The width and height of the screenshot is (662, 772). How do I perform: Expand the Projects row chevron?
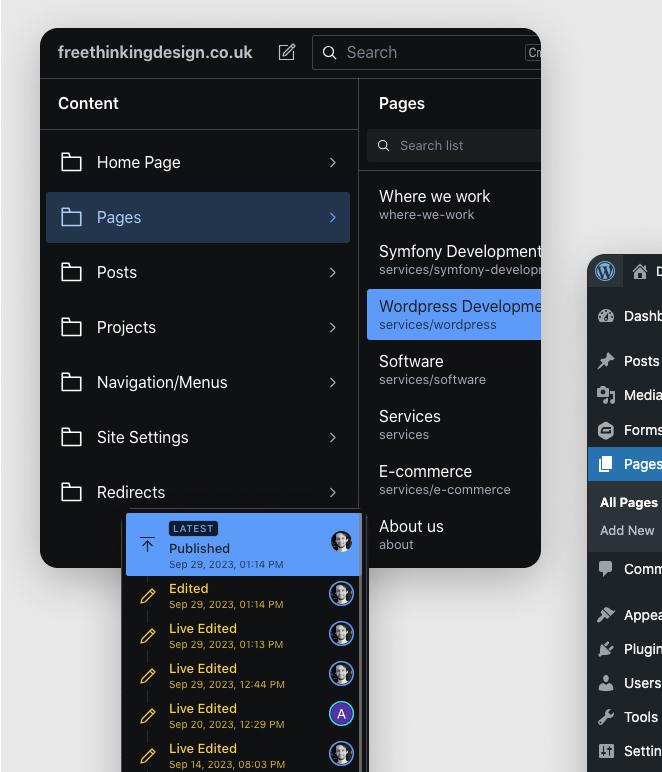333,328
